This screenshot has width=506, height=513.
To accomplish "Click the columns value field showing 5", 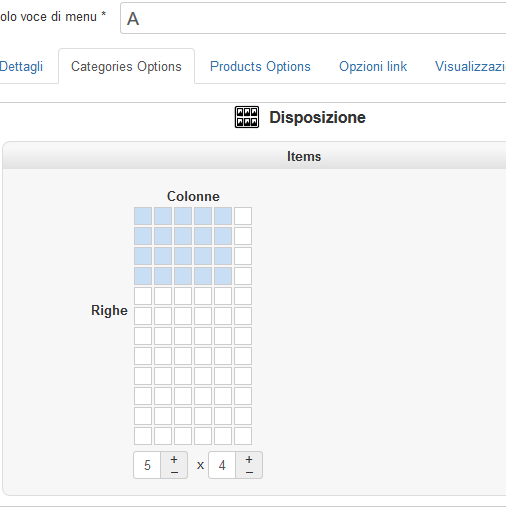I will pyautogui.click(x=147, y=465).
